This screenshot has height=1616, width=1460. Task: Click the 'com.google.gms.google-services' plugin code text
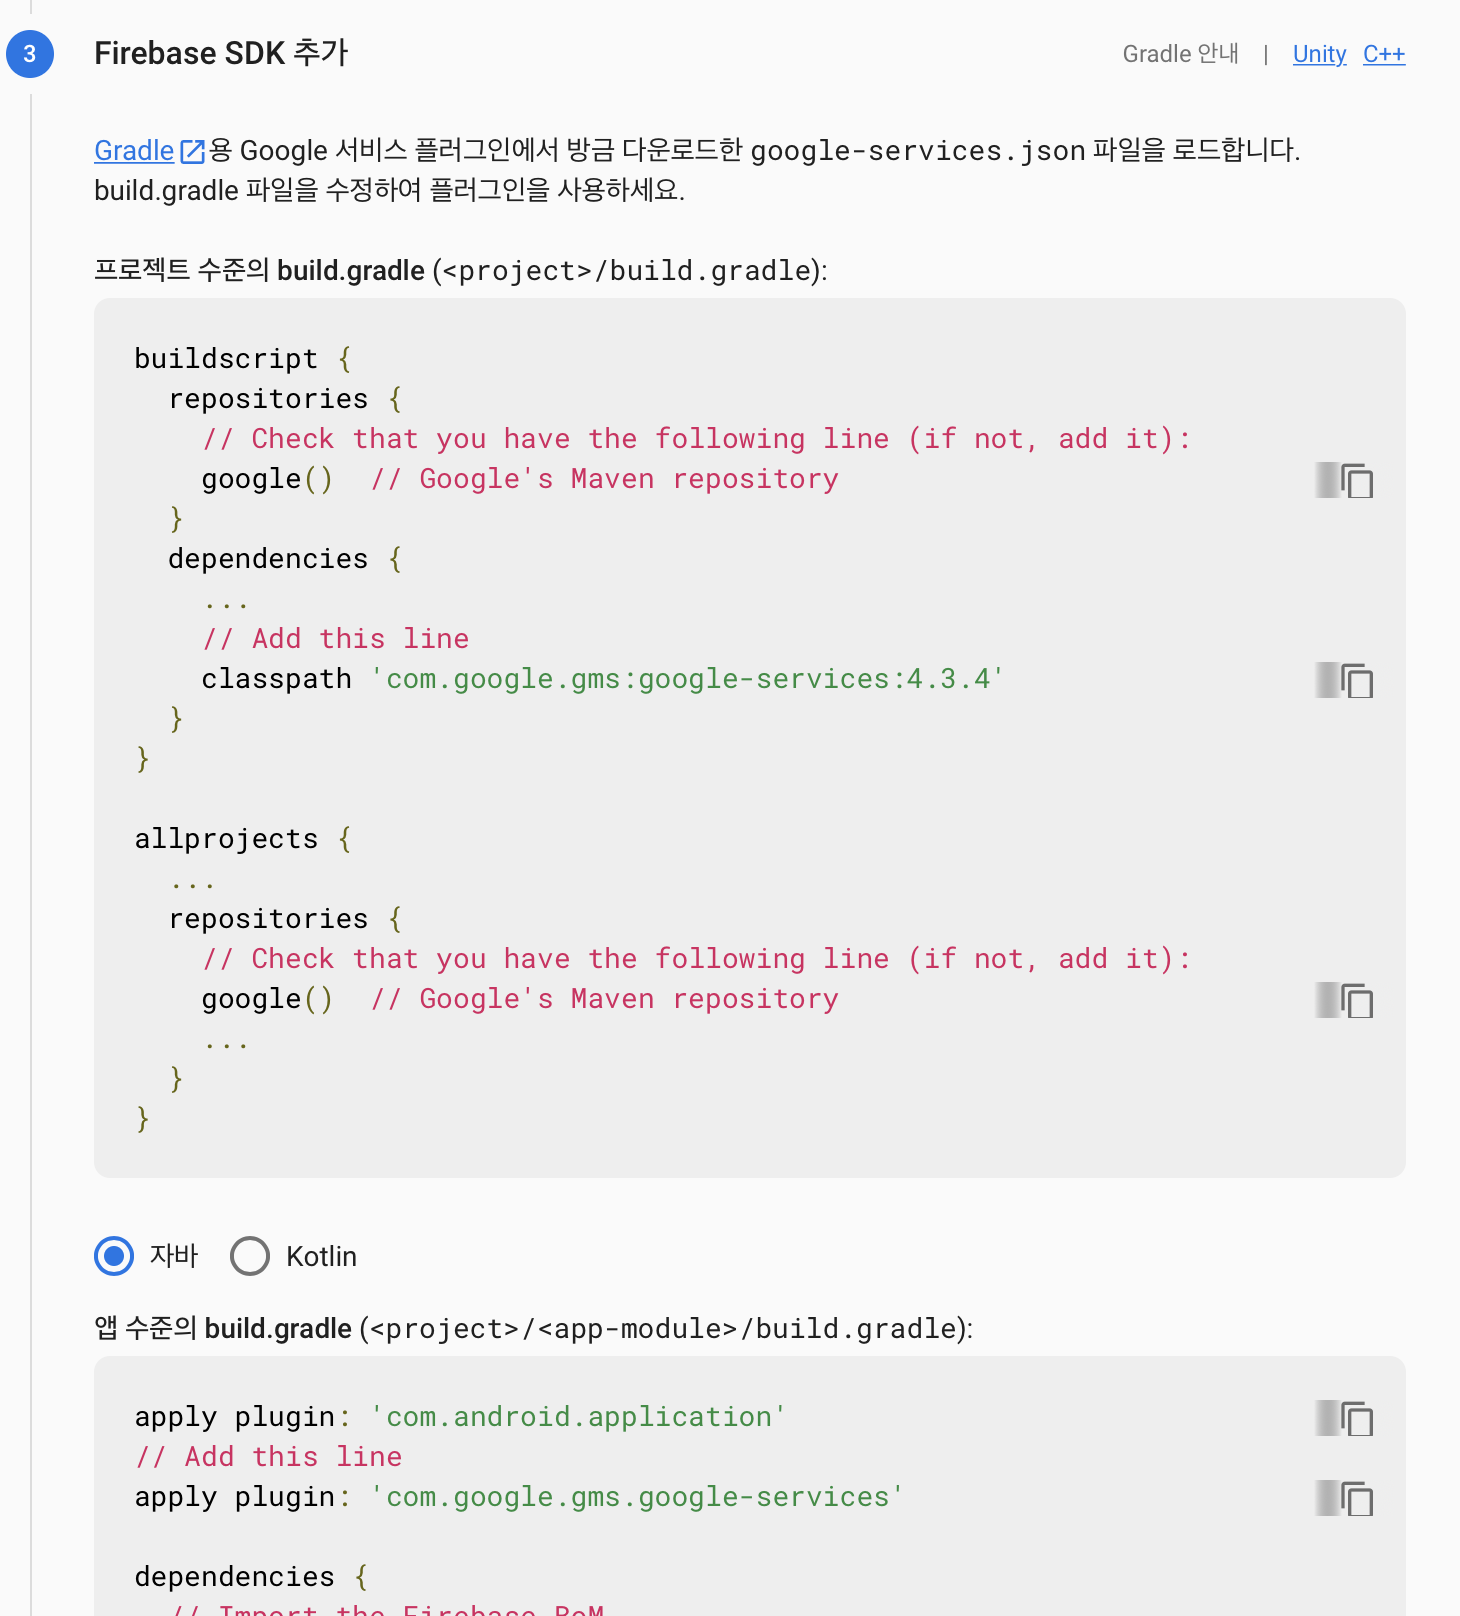(637, 1497)
